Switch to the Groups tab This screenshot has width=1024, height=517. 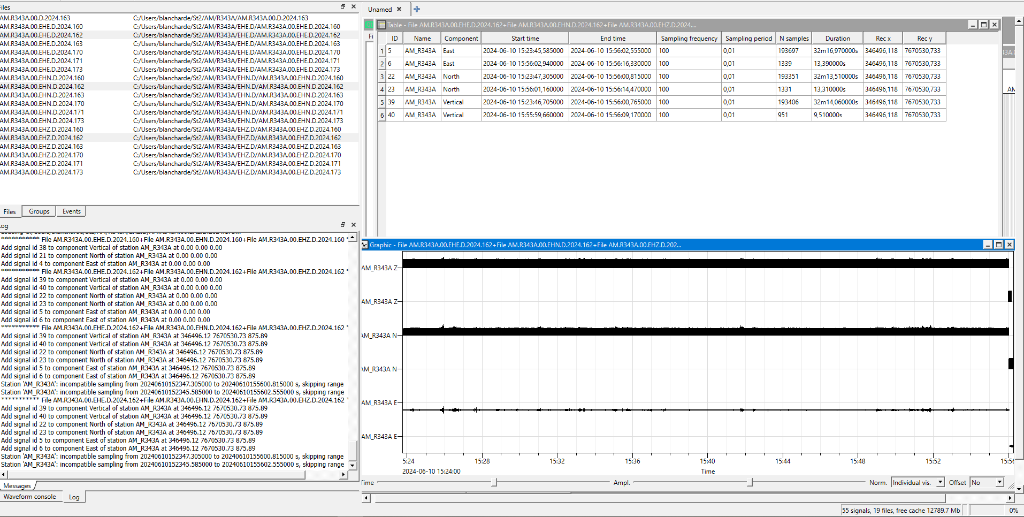pyautogui.click(x=39, y=212)
